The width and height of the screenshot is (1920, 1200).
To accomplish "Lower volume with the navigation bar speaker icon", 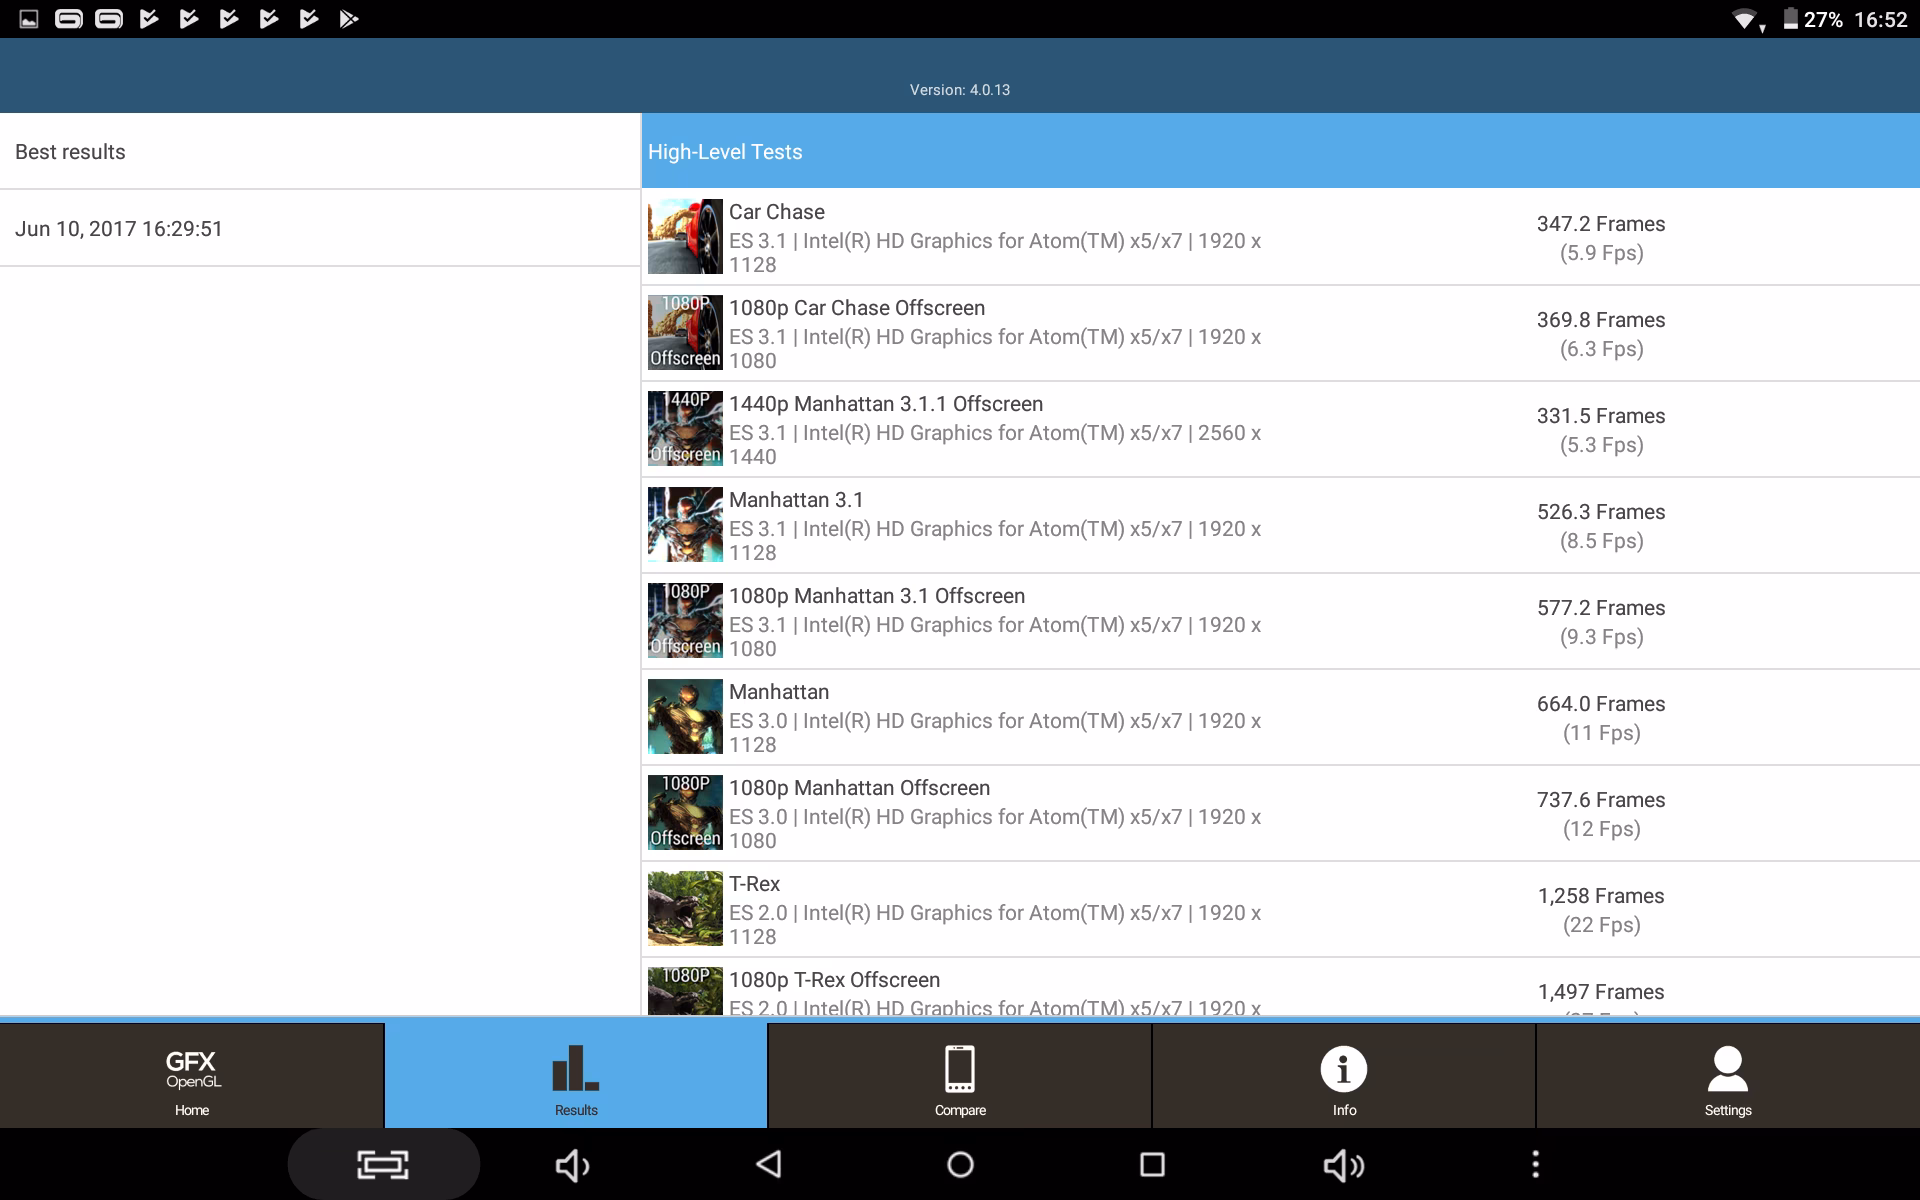I will [x=573, y=1165].
